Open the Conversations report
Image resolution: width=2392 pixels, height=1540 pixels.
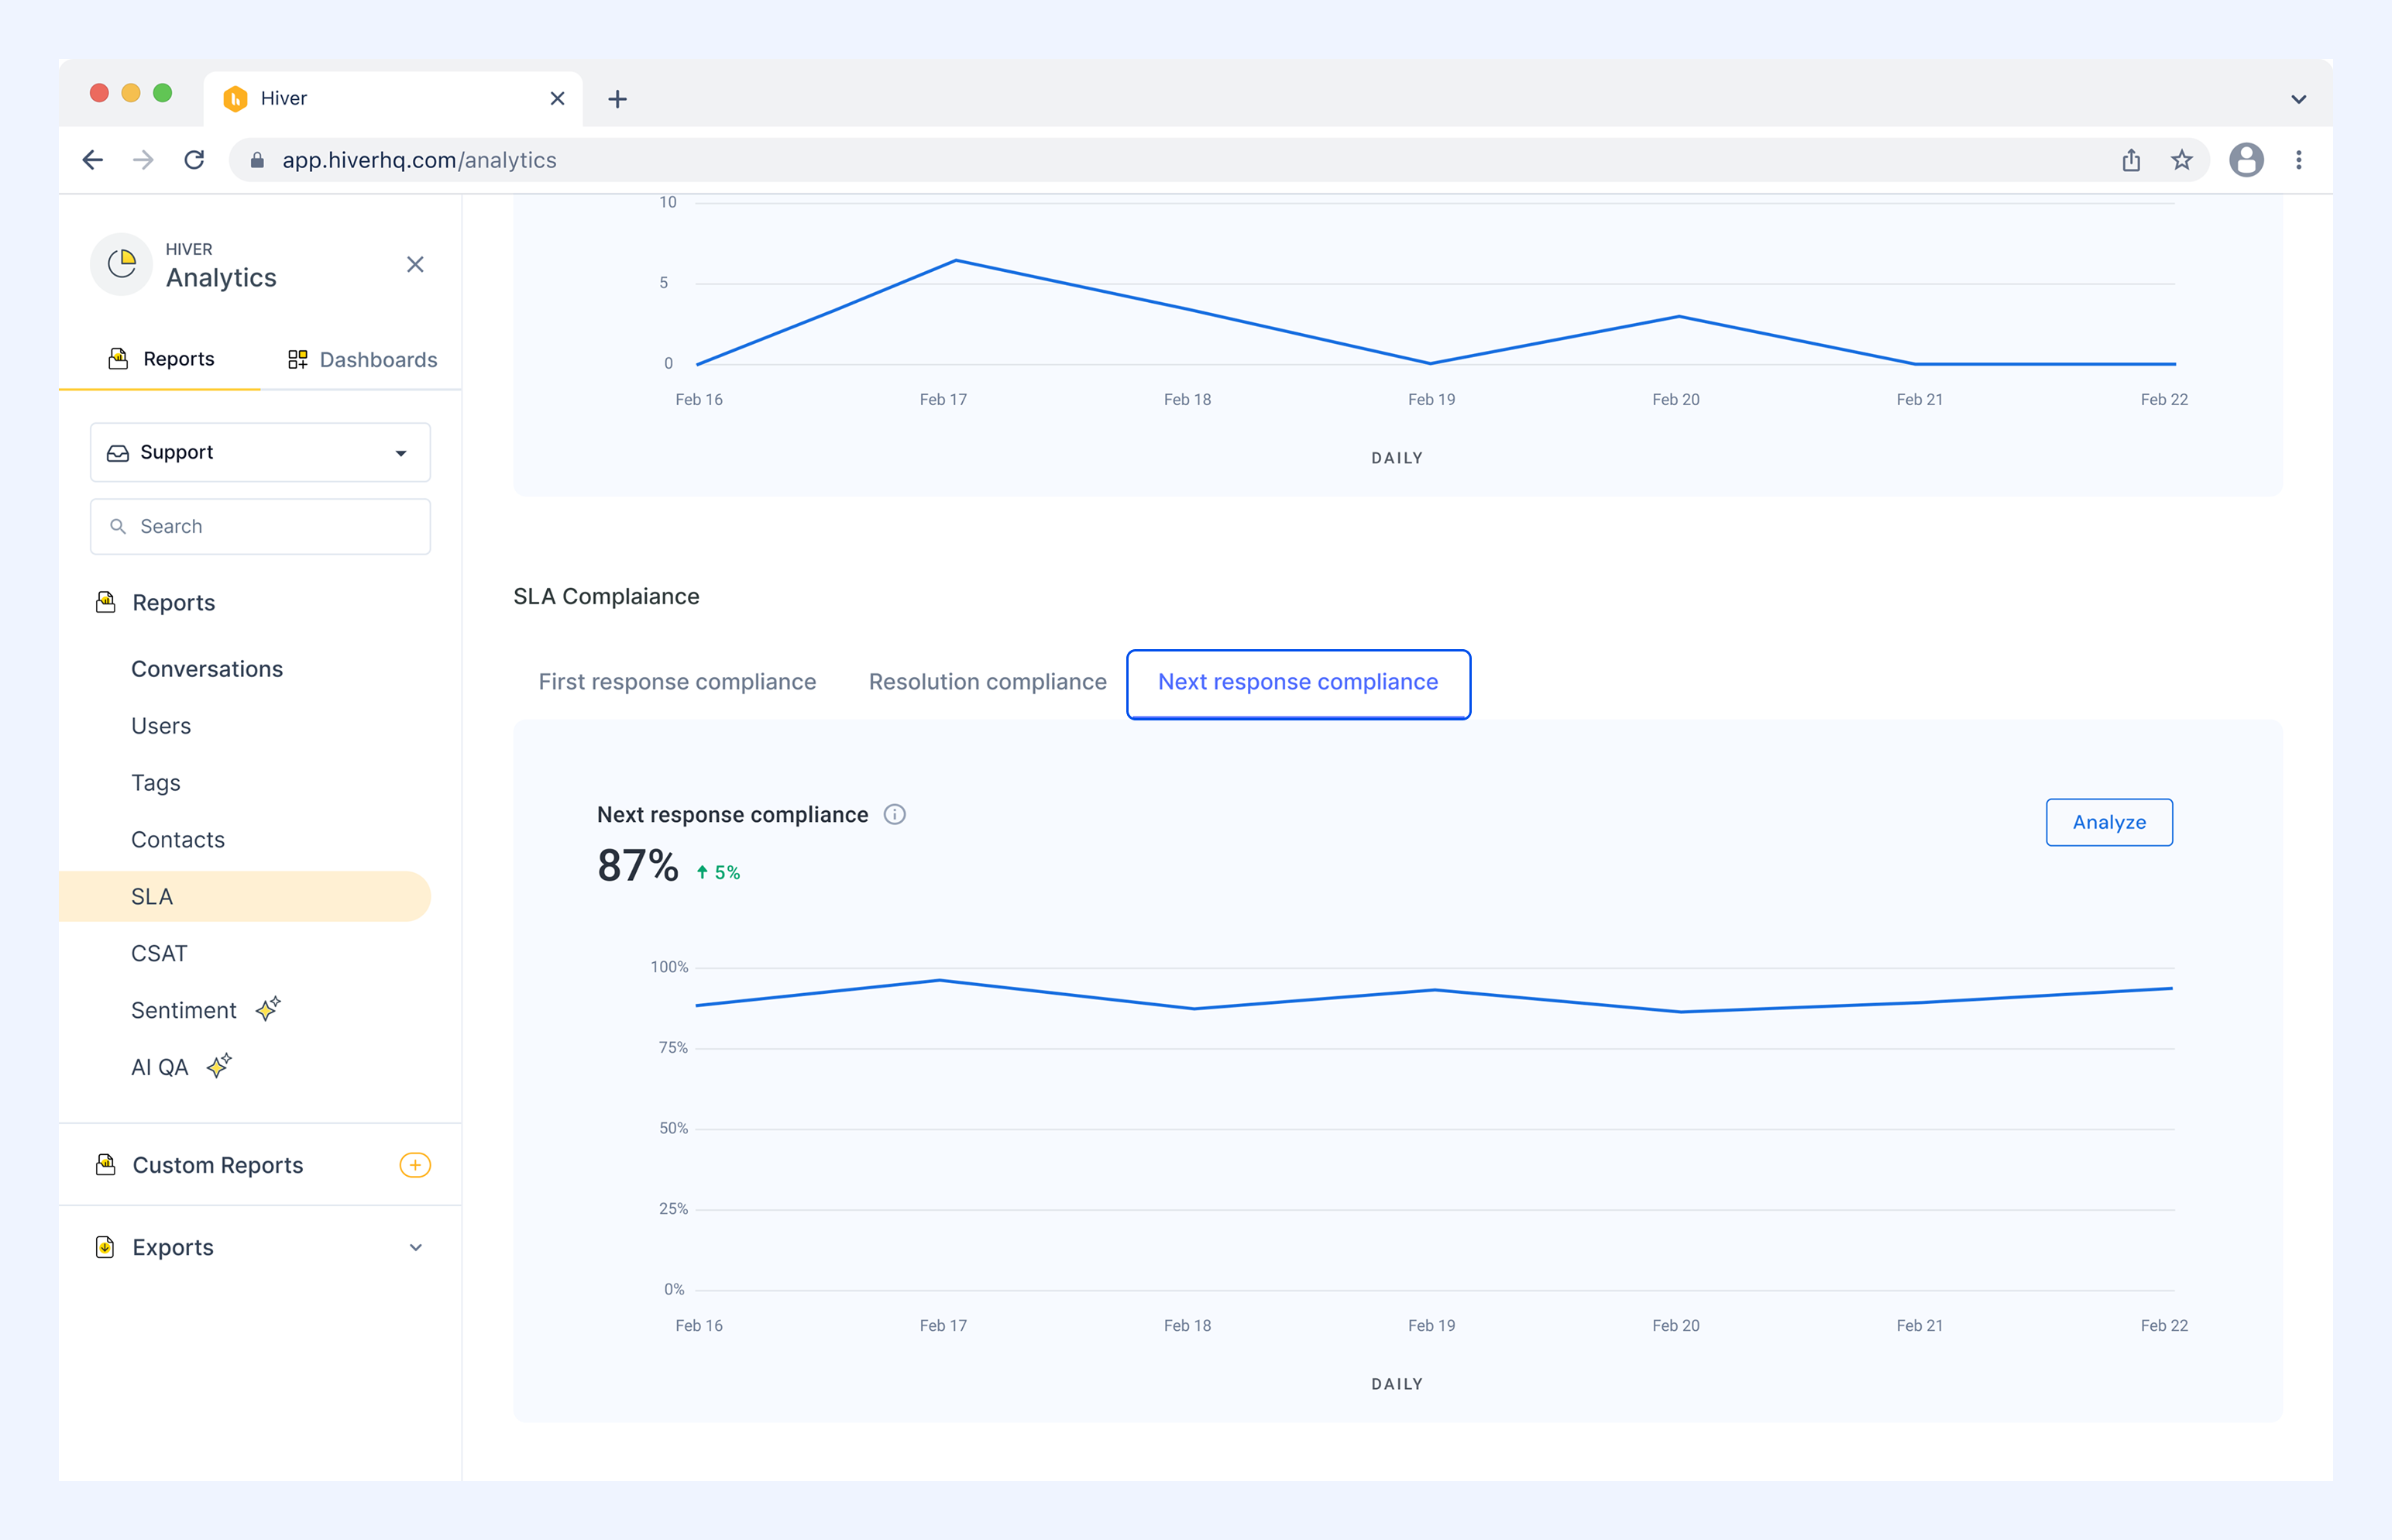coord(207,669)
